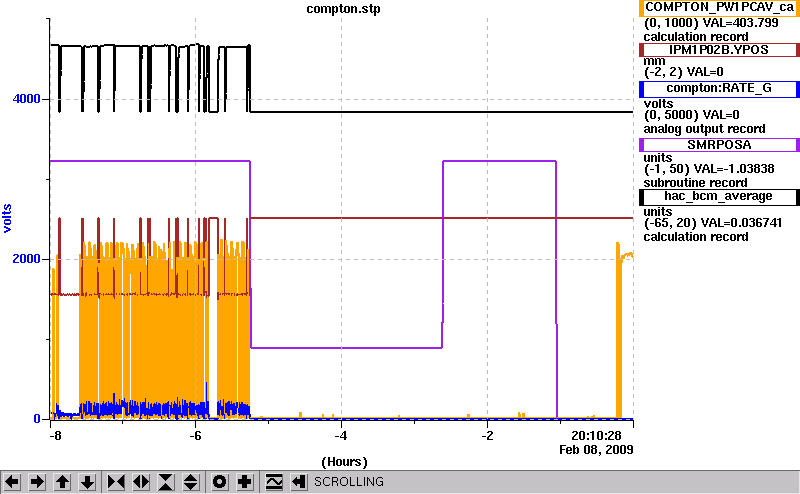The image size is (800, 494).
Task: Click the -2 hours x-axis label
Action: [x=487, y=436]
